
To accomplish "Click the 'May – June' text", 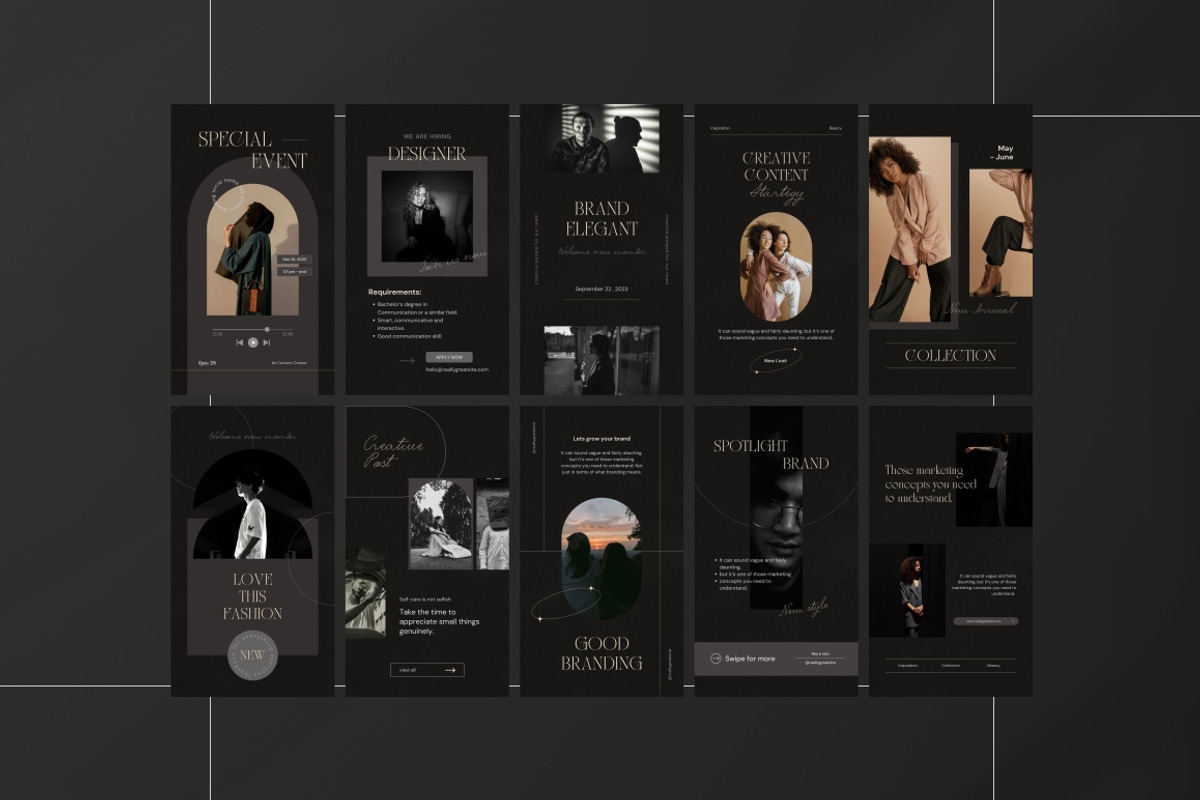I will pos(1002,153).
